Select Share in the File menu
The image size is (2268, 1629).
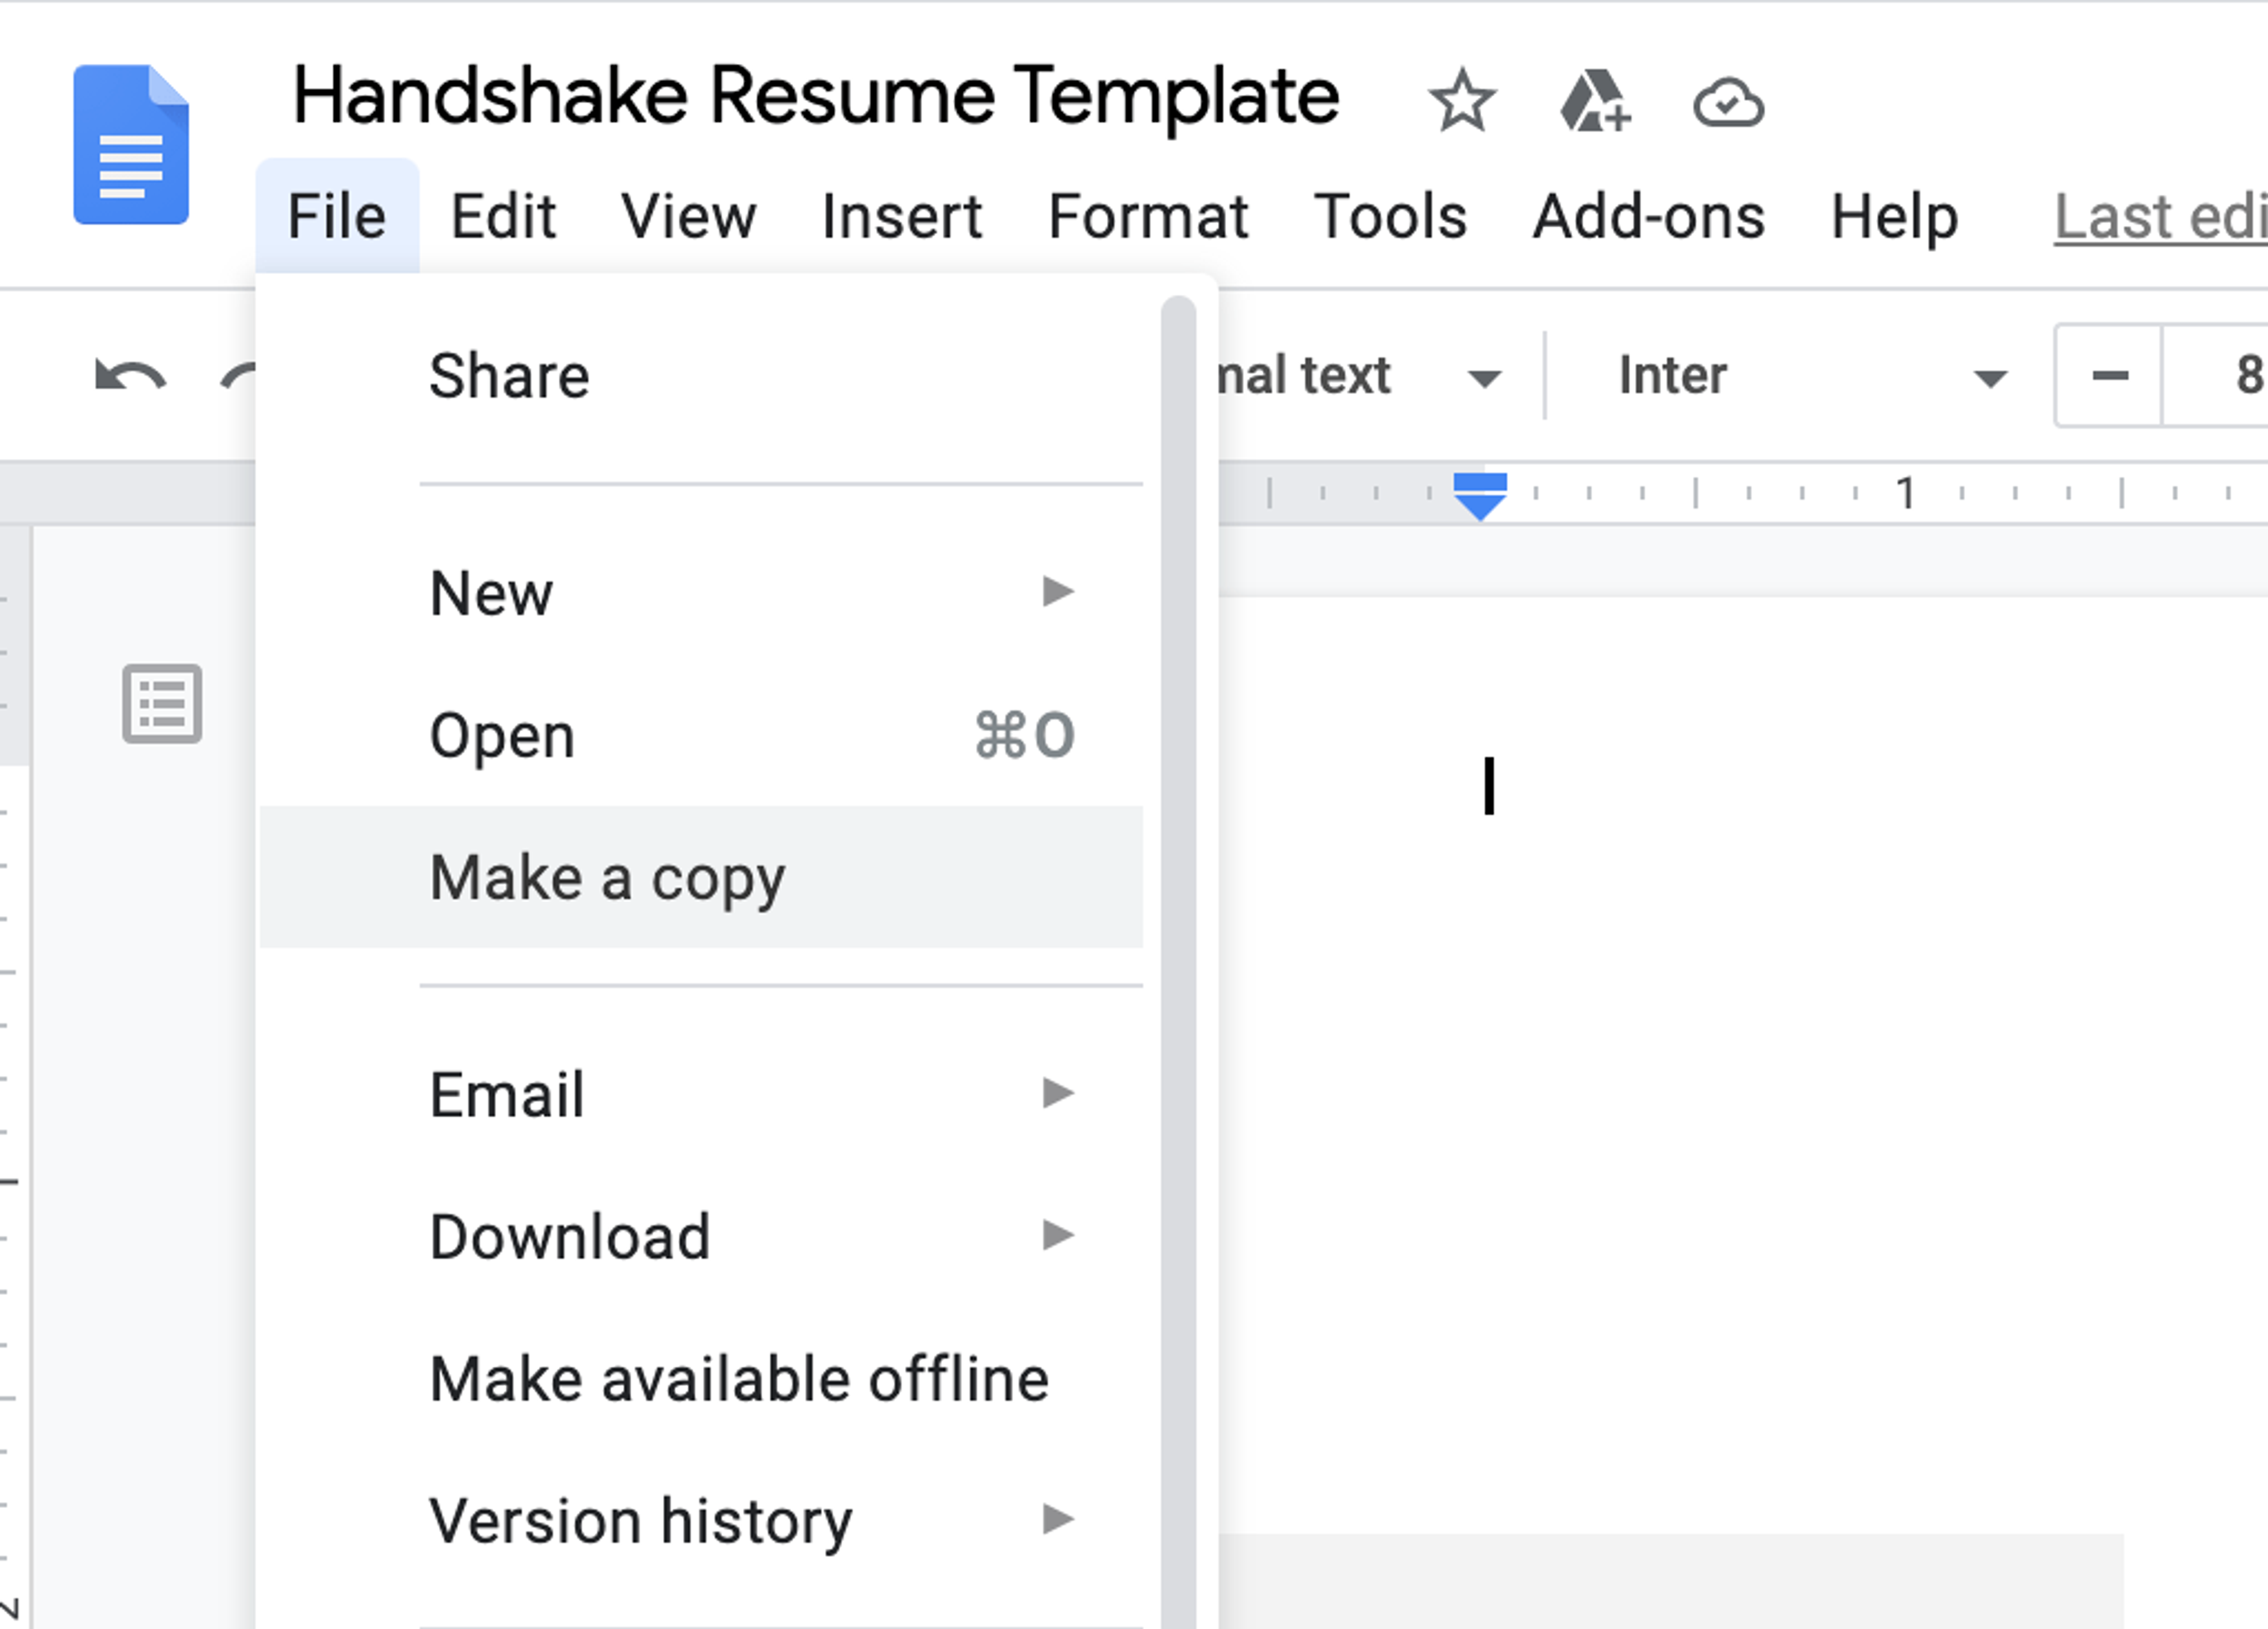coord(509,376)
